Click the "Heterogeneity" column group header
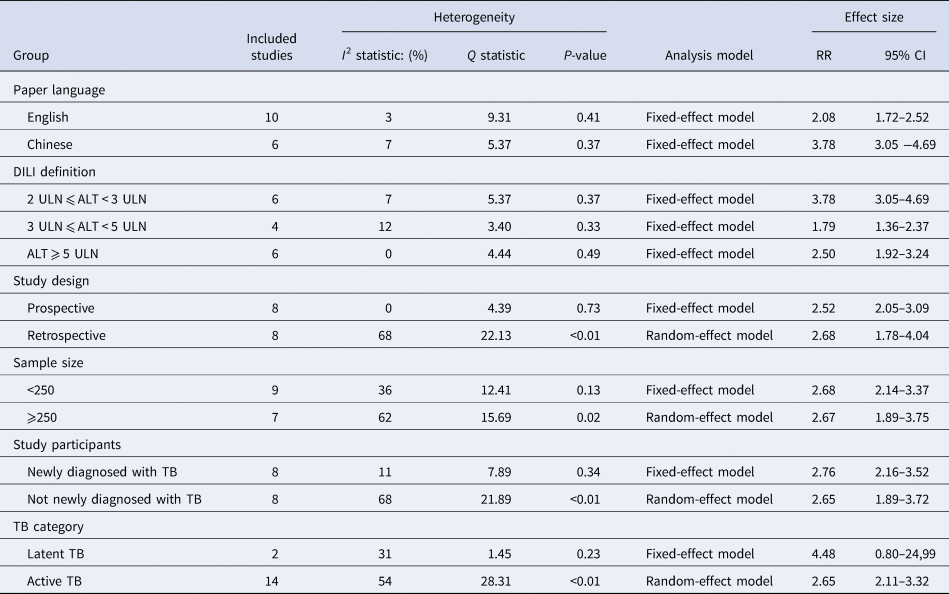This screenshot has height=594, width=949. point(473,18)
